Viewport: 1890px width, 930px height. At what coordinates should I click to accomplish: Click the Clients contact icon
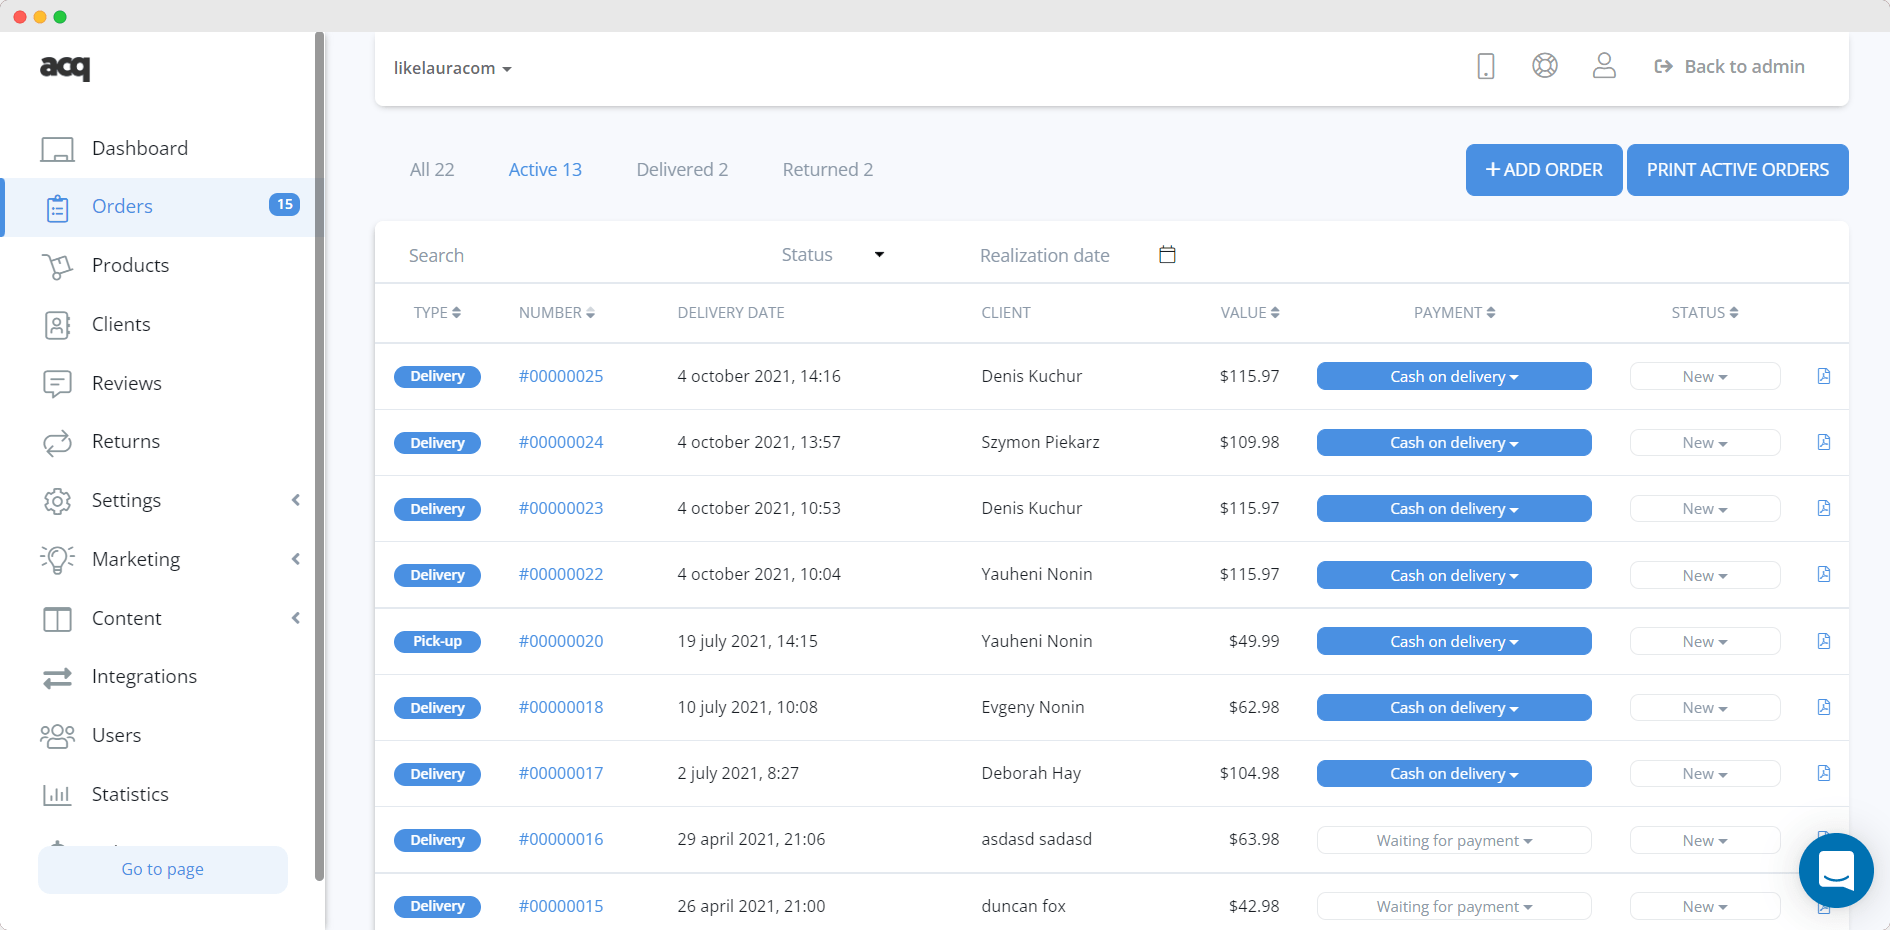(57, 325)
